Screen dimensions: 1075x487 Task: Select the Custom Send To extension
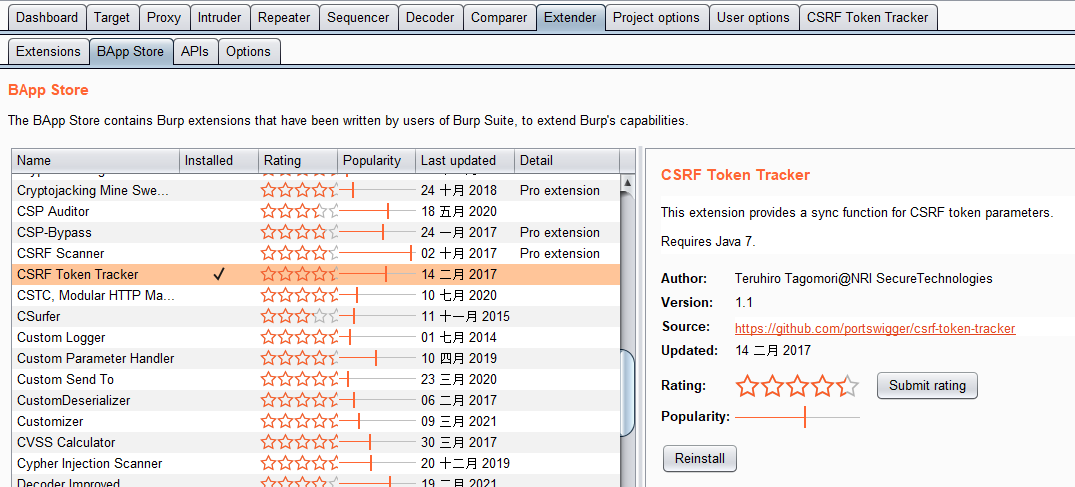(x=316, y=379)
